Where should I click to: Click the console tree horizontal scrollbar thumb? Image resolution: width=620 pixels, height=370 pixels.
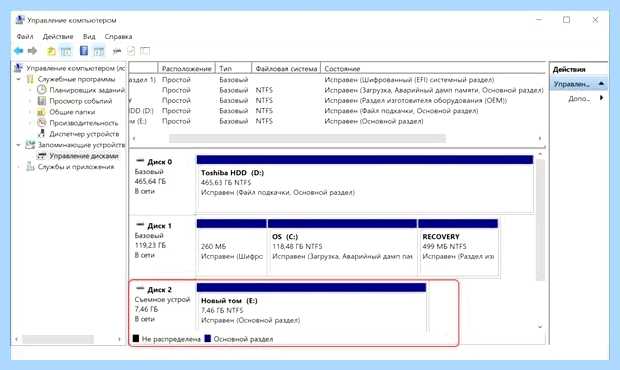click(58, 339)
